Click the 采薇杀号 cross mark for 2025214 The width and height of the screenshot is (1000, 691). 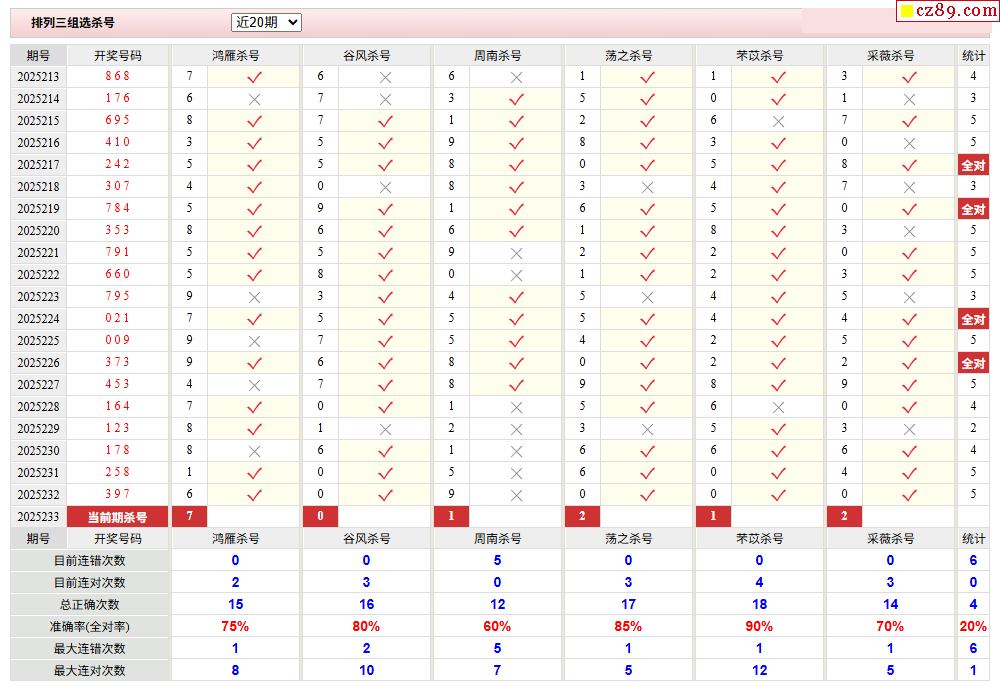[909, 100]
